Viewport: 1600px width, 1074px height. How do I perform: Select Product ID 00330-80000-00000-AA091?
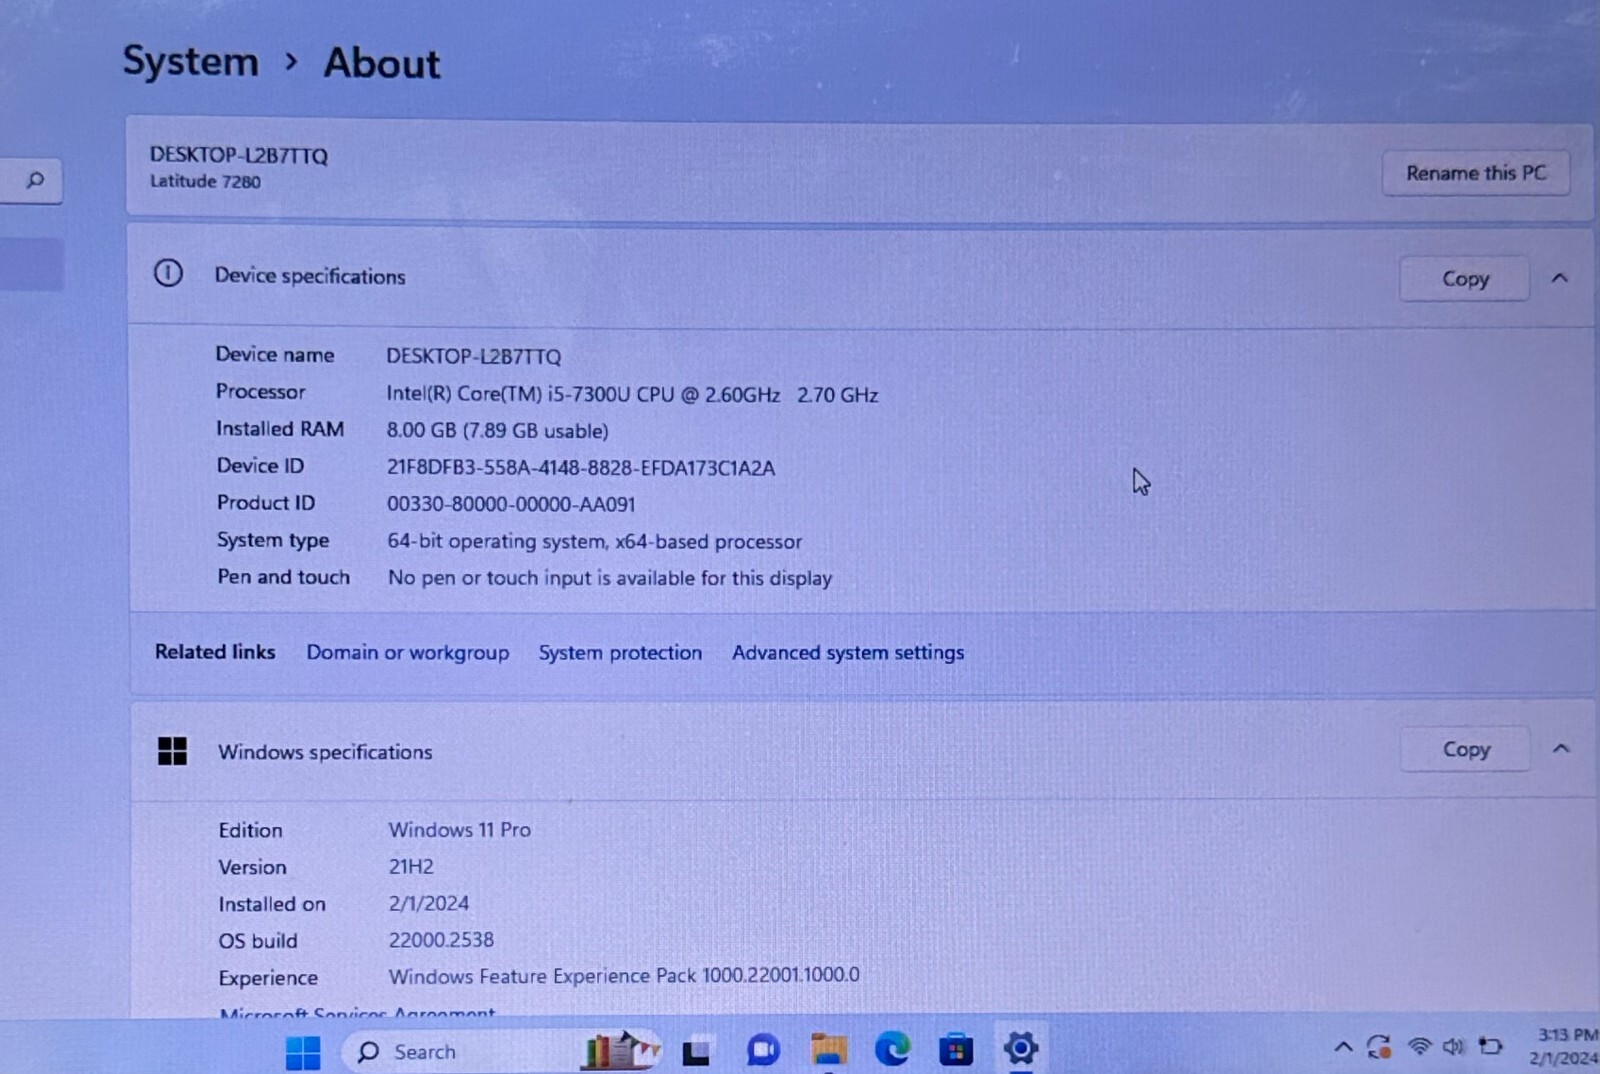coord(511,504)
